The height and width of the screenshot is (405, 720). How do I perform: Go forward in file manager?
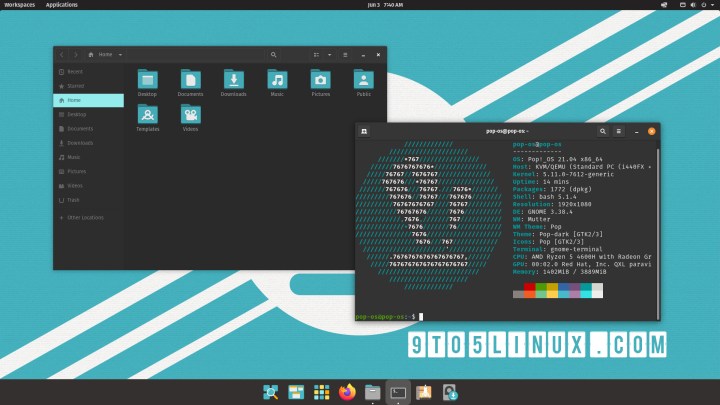(76, 55)
